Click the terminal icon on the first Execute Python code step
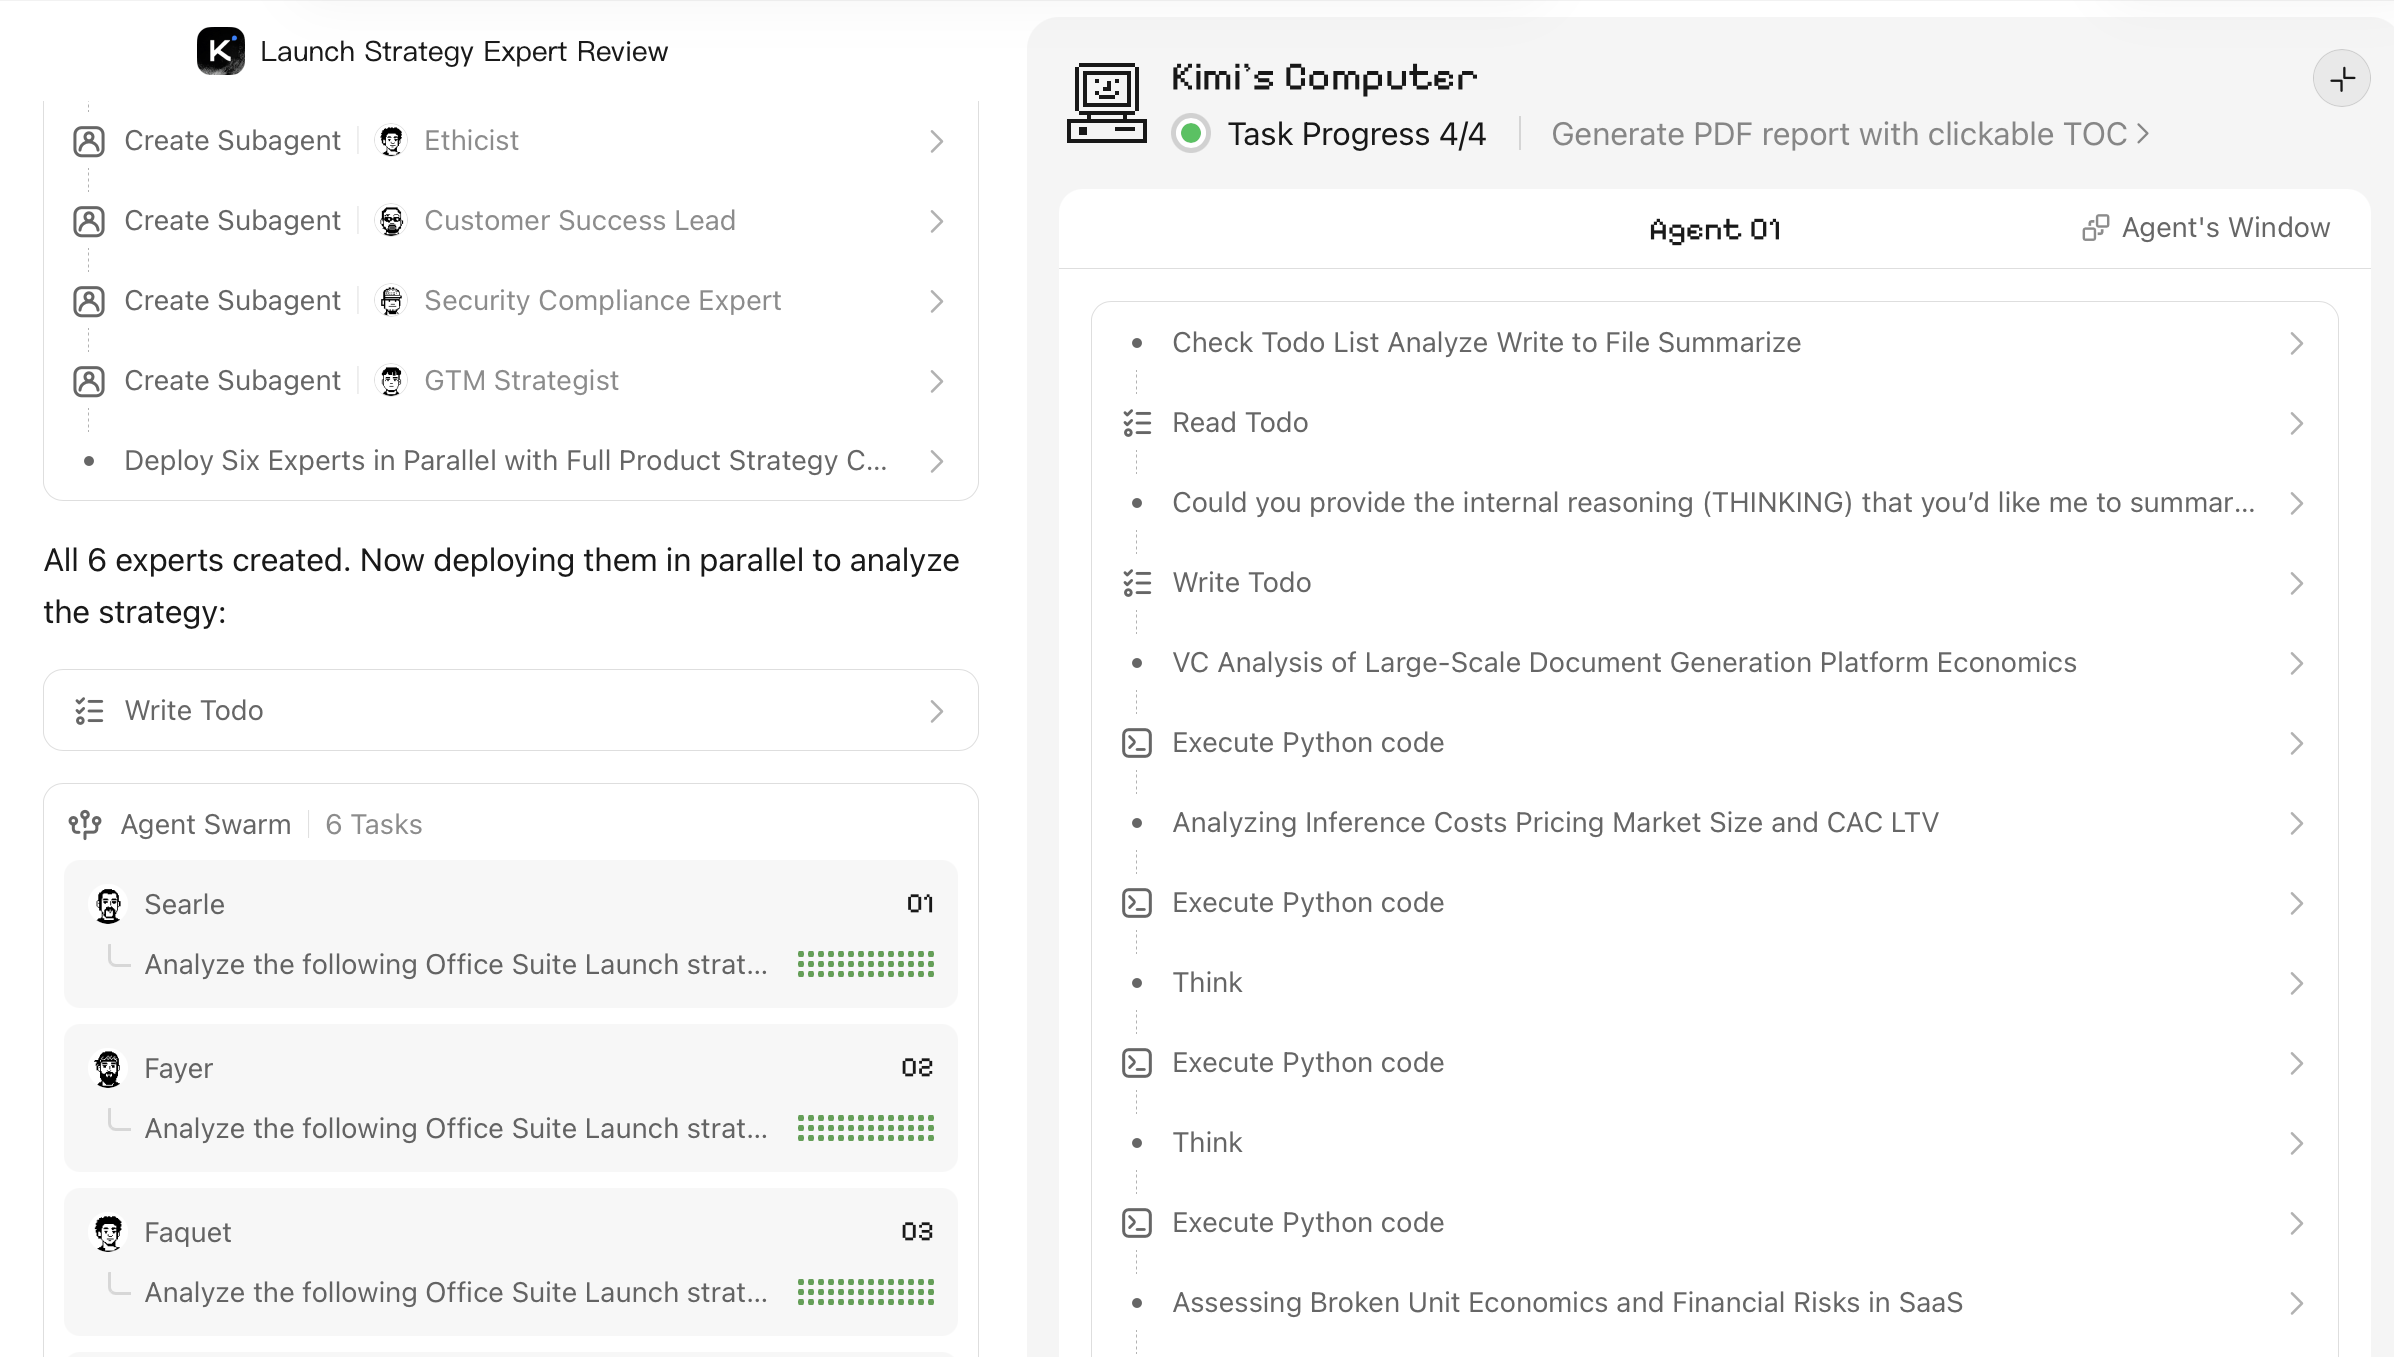Image resolution: width=2394 pixels, height=1357 pixels. click(1137, 742)
